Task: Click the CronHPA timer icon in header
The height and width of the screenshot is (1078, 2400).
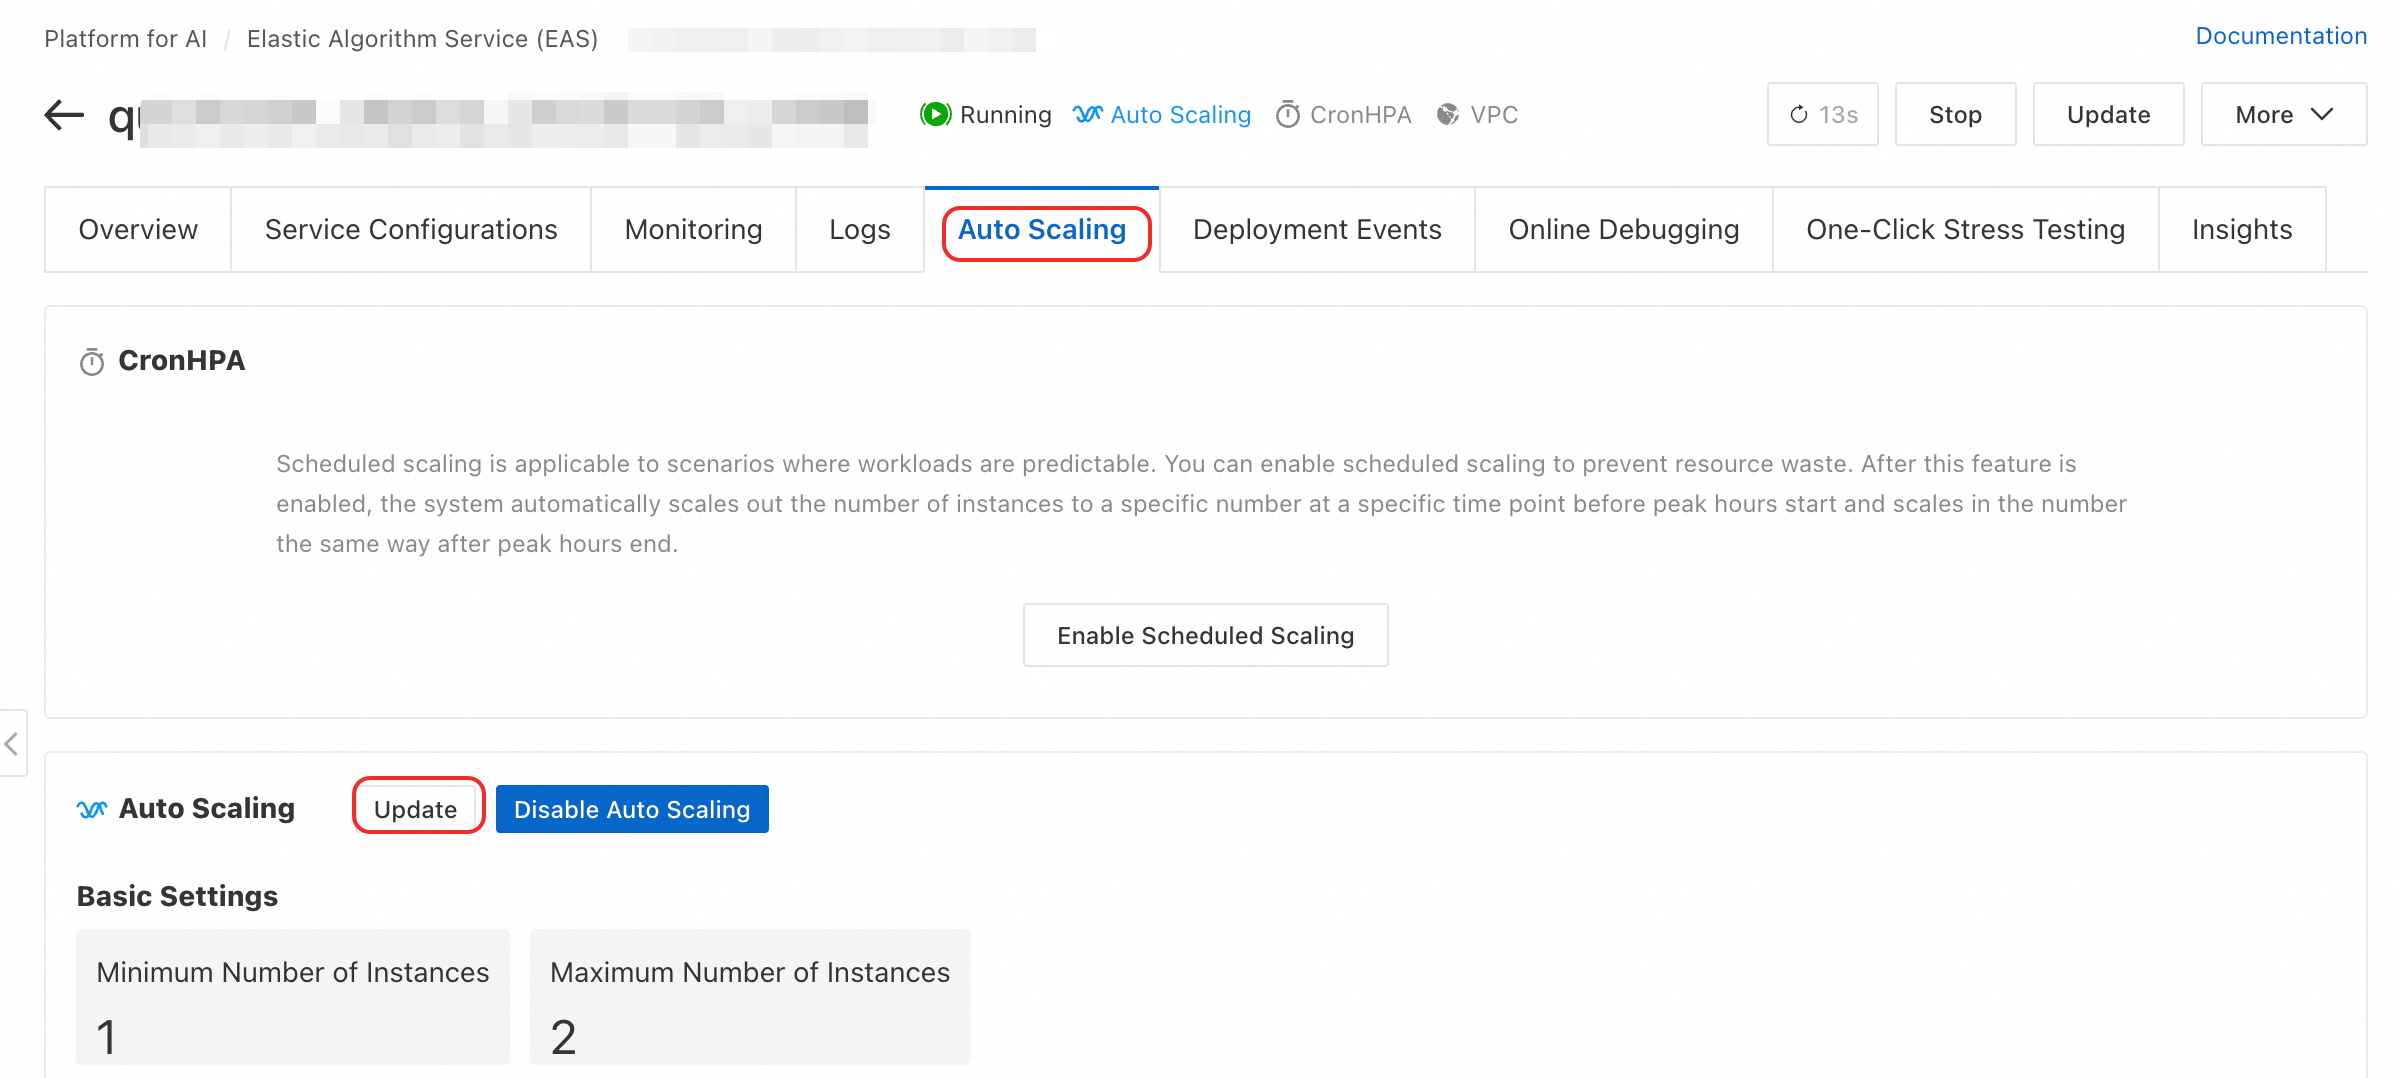Action: [1288, 115]
